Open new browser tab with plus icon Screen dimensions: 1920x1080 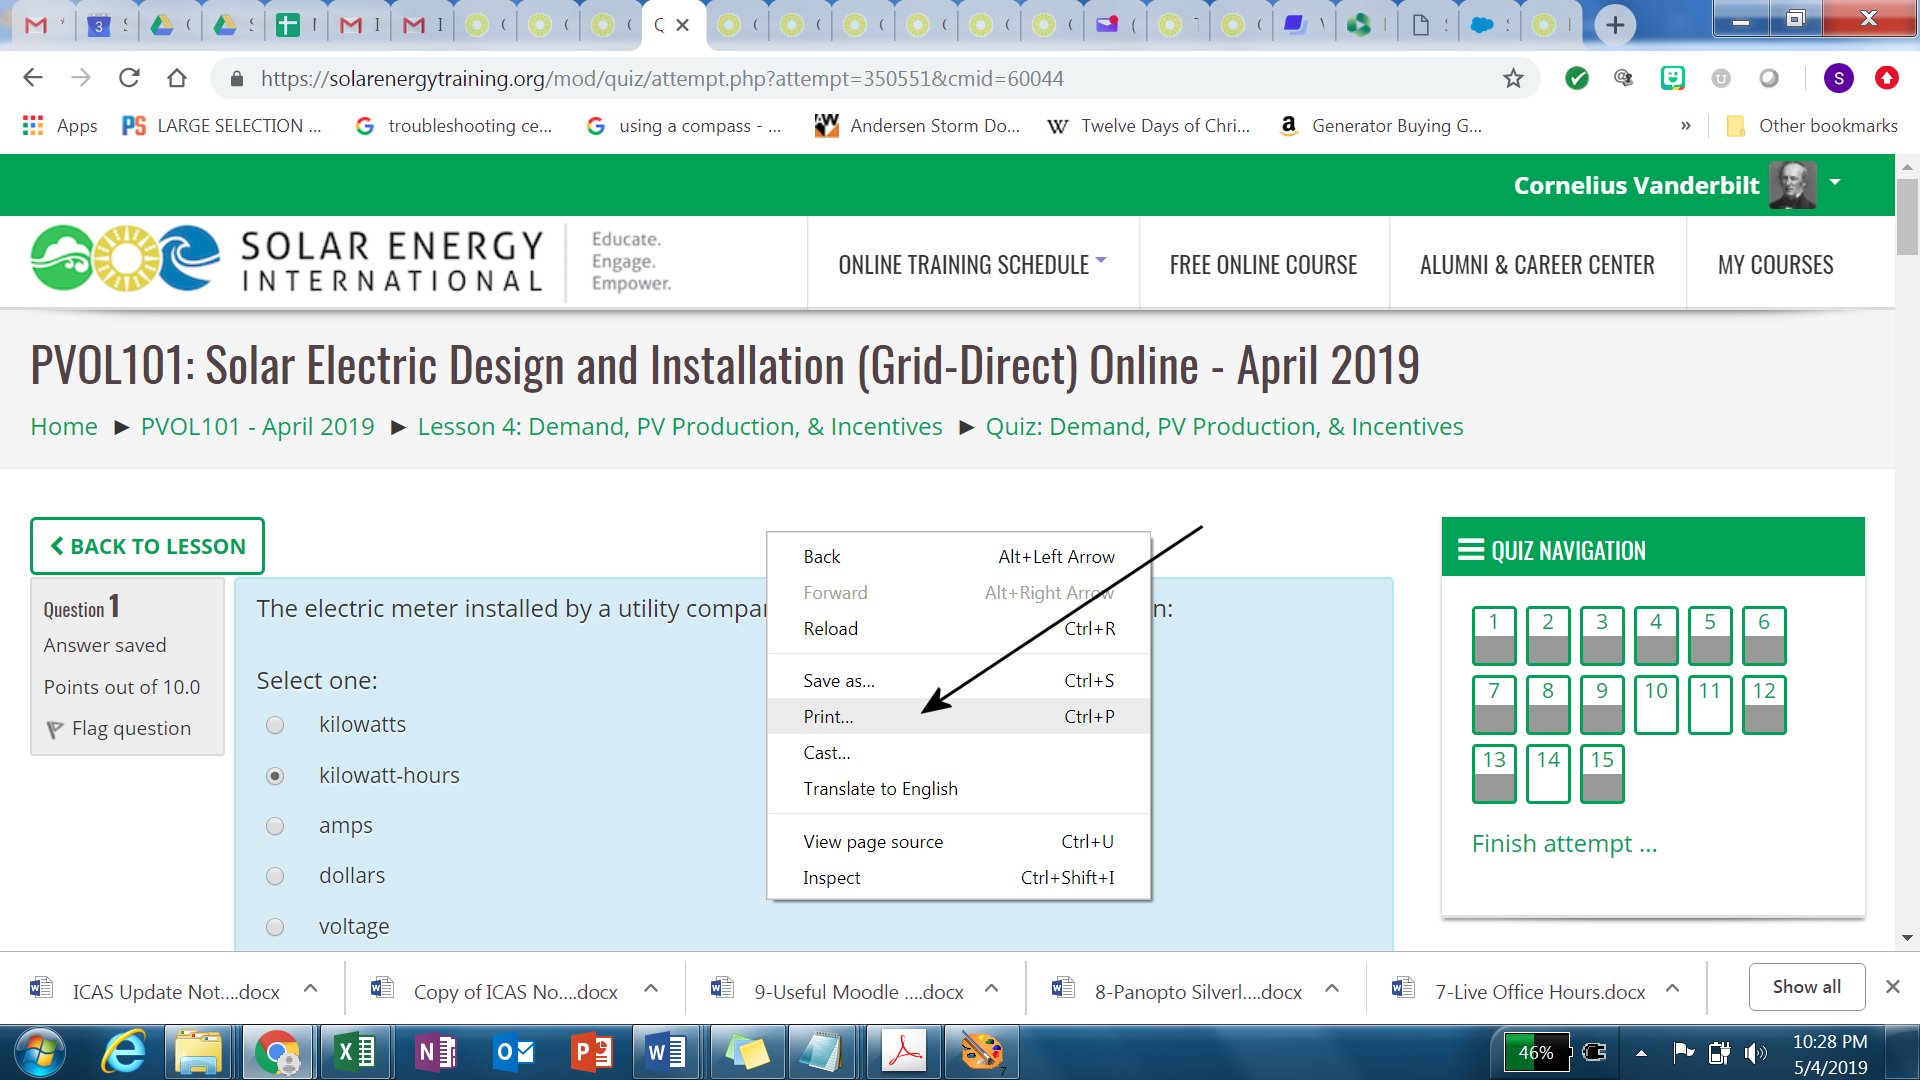pyautogui.click(x=1615, y=25)
